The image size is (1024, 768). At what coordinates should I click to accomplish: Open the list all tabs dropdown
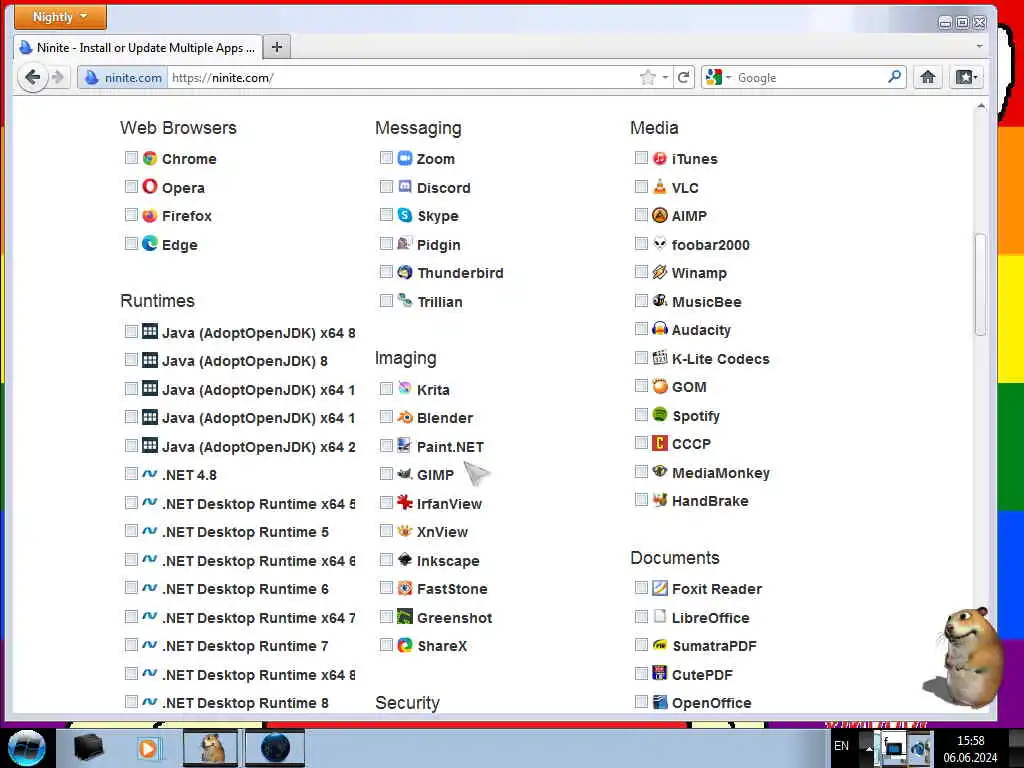click(979, 46)
